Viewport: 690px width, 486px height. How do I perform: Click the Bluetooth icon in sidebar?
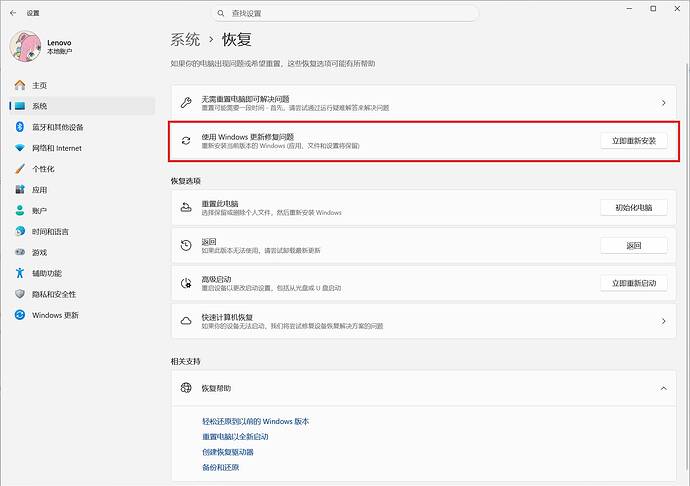tap(20, 127)
